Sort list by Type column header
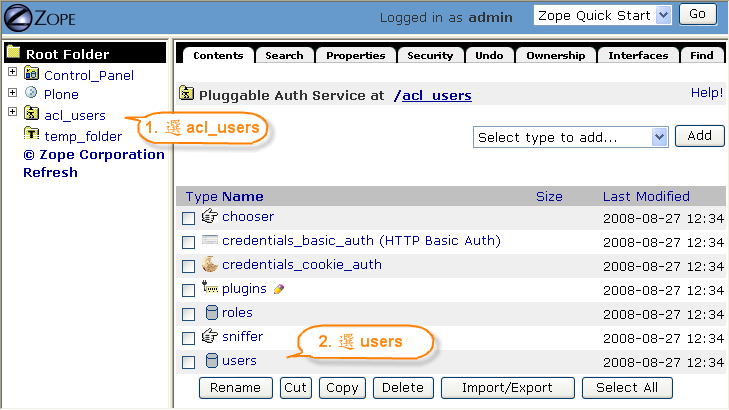Image resolution: width=729 pixels, height=410 pixels. pyautogui.click(x=201, y=197)
